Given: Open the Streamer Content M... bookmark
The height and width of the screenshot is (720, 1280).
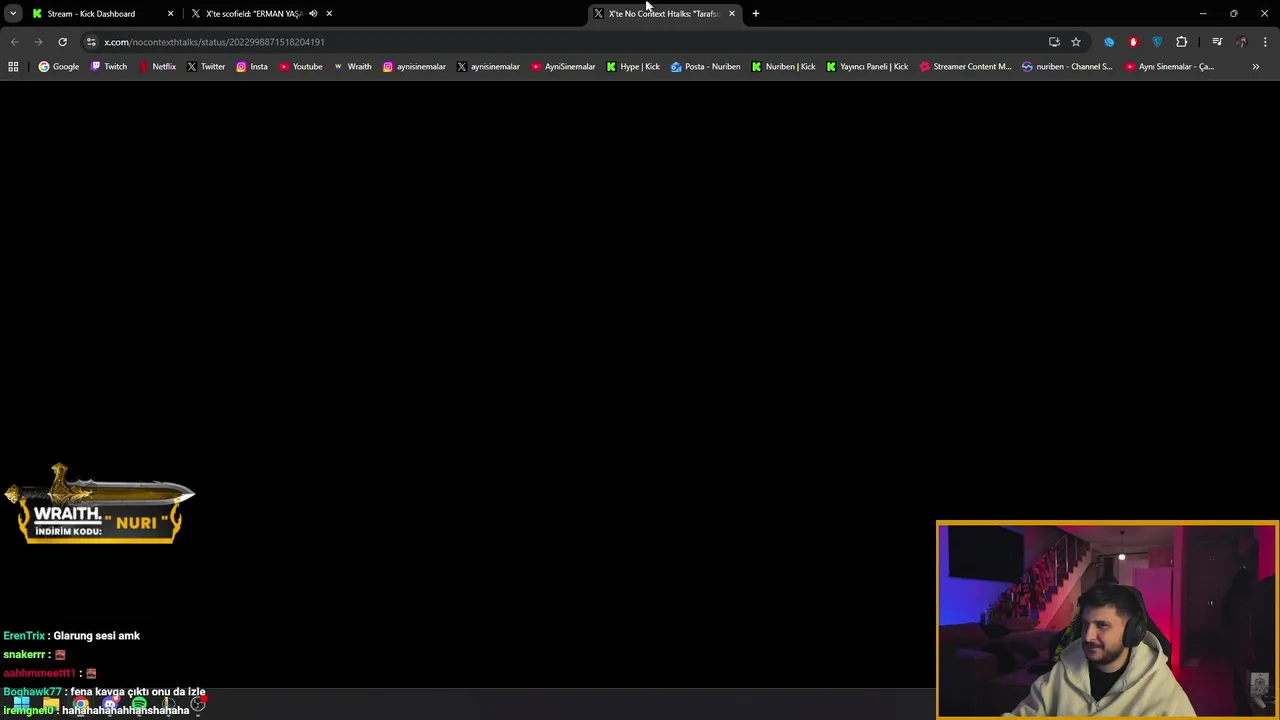Looking at the screenshot, I should click(x=965, y=67).
